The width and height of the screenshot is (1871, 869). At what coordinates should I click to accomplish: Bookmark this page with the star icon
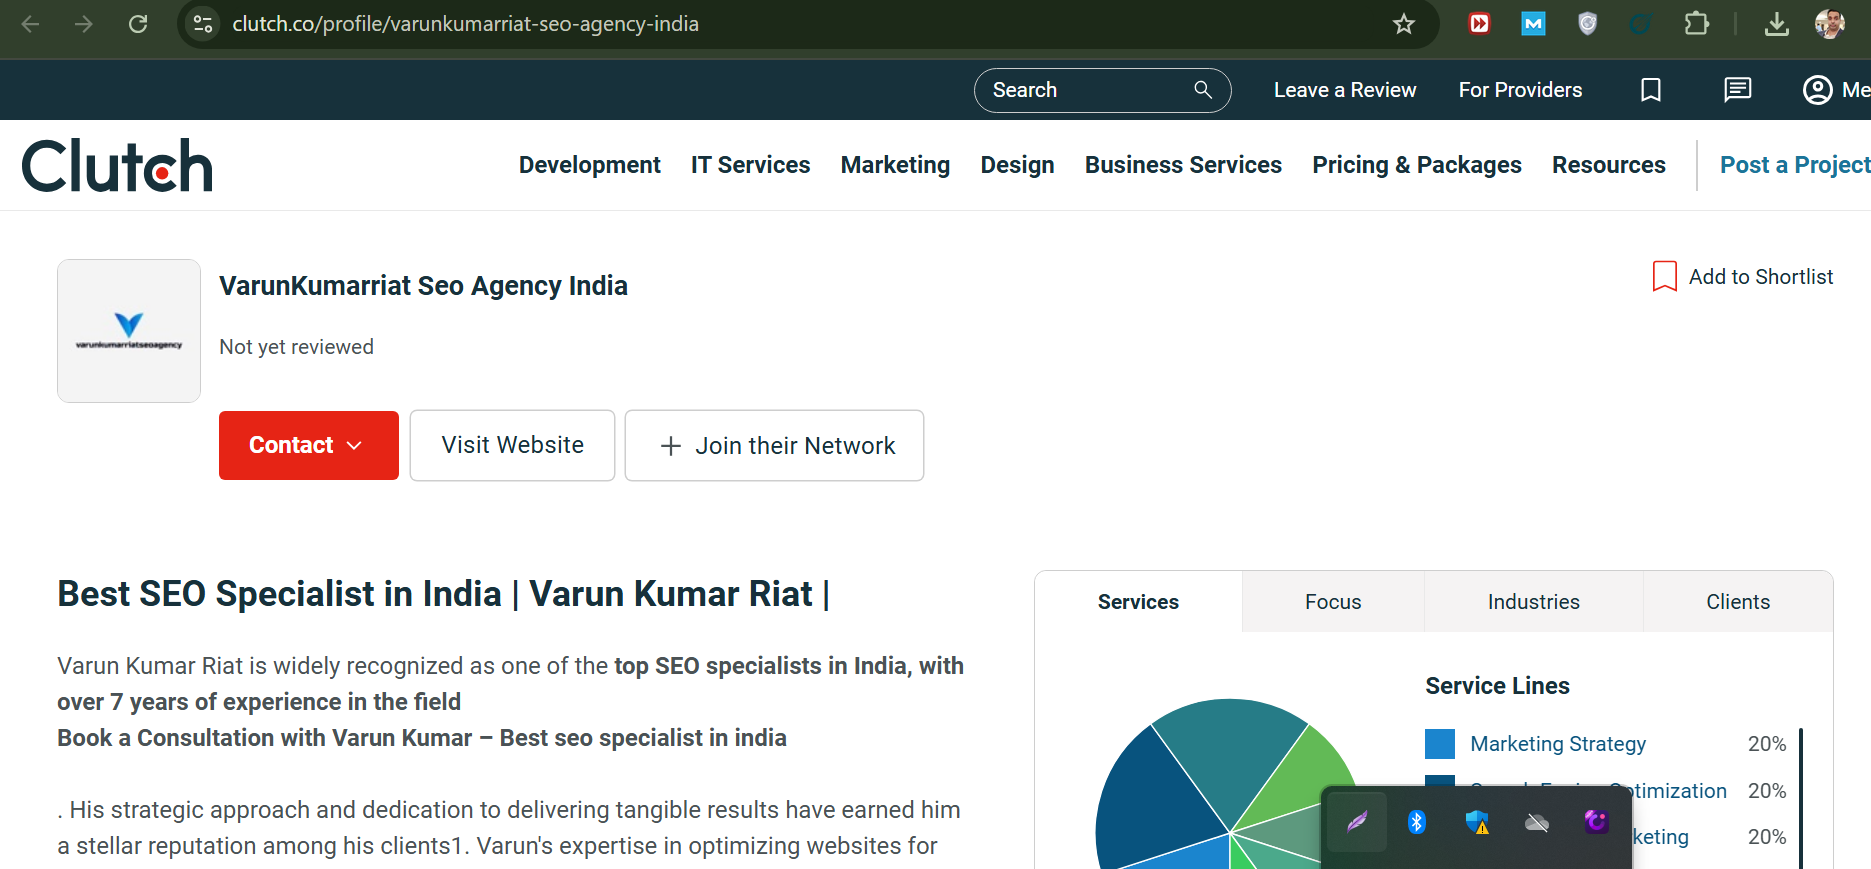coord(1403,24)
